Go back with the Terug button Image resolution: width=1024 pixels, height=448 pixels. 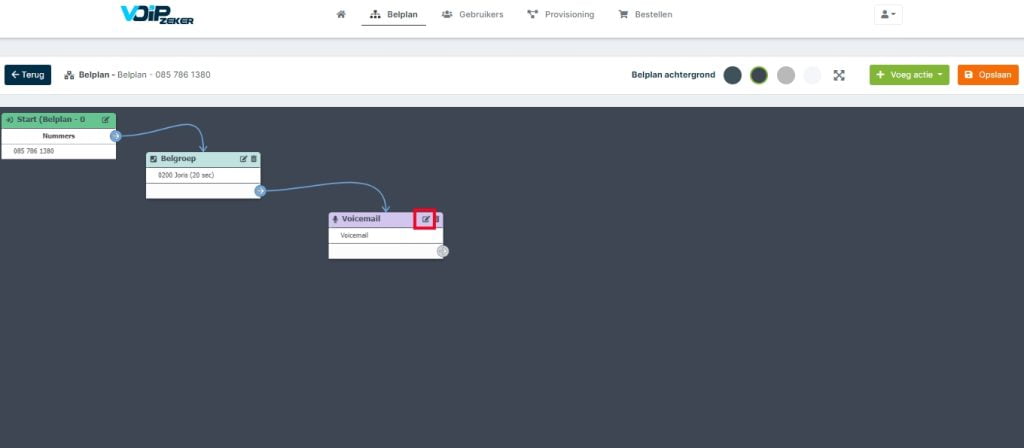(x=27, y=74)
